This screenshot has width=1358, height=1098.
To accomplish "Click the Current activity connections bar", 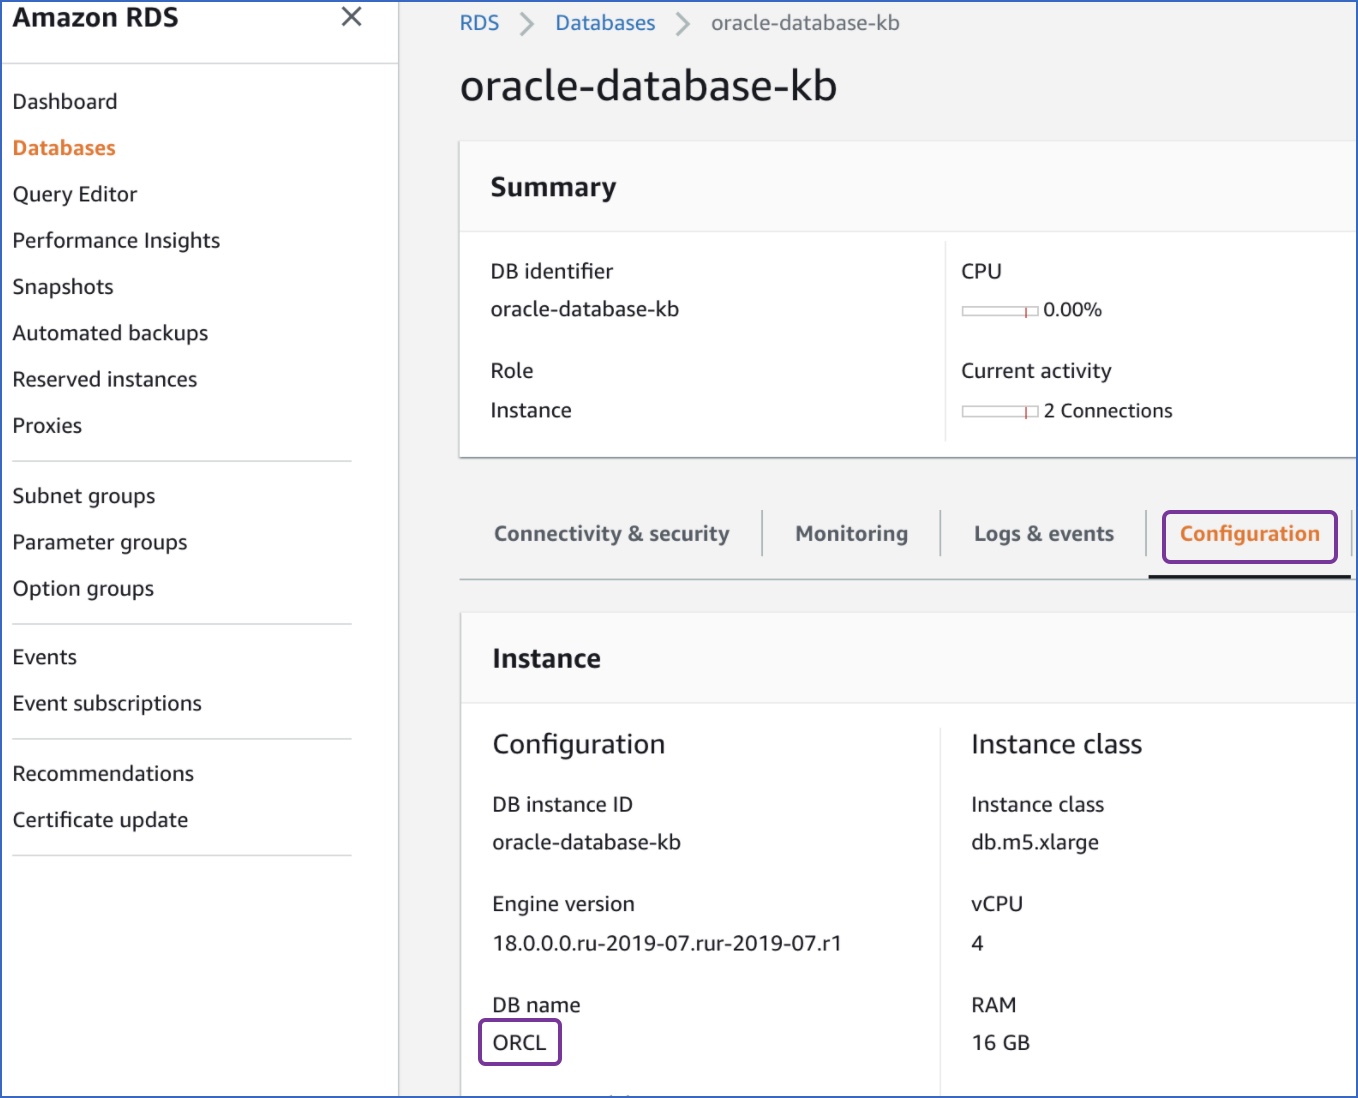I will click(x=1000, y=411).
